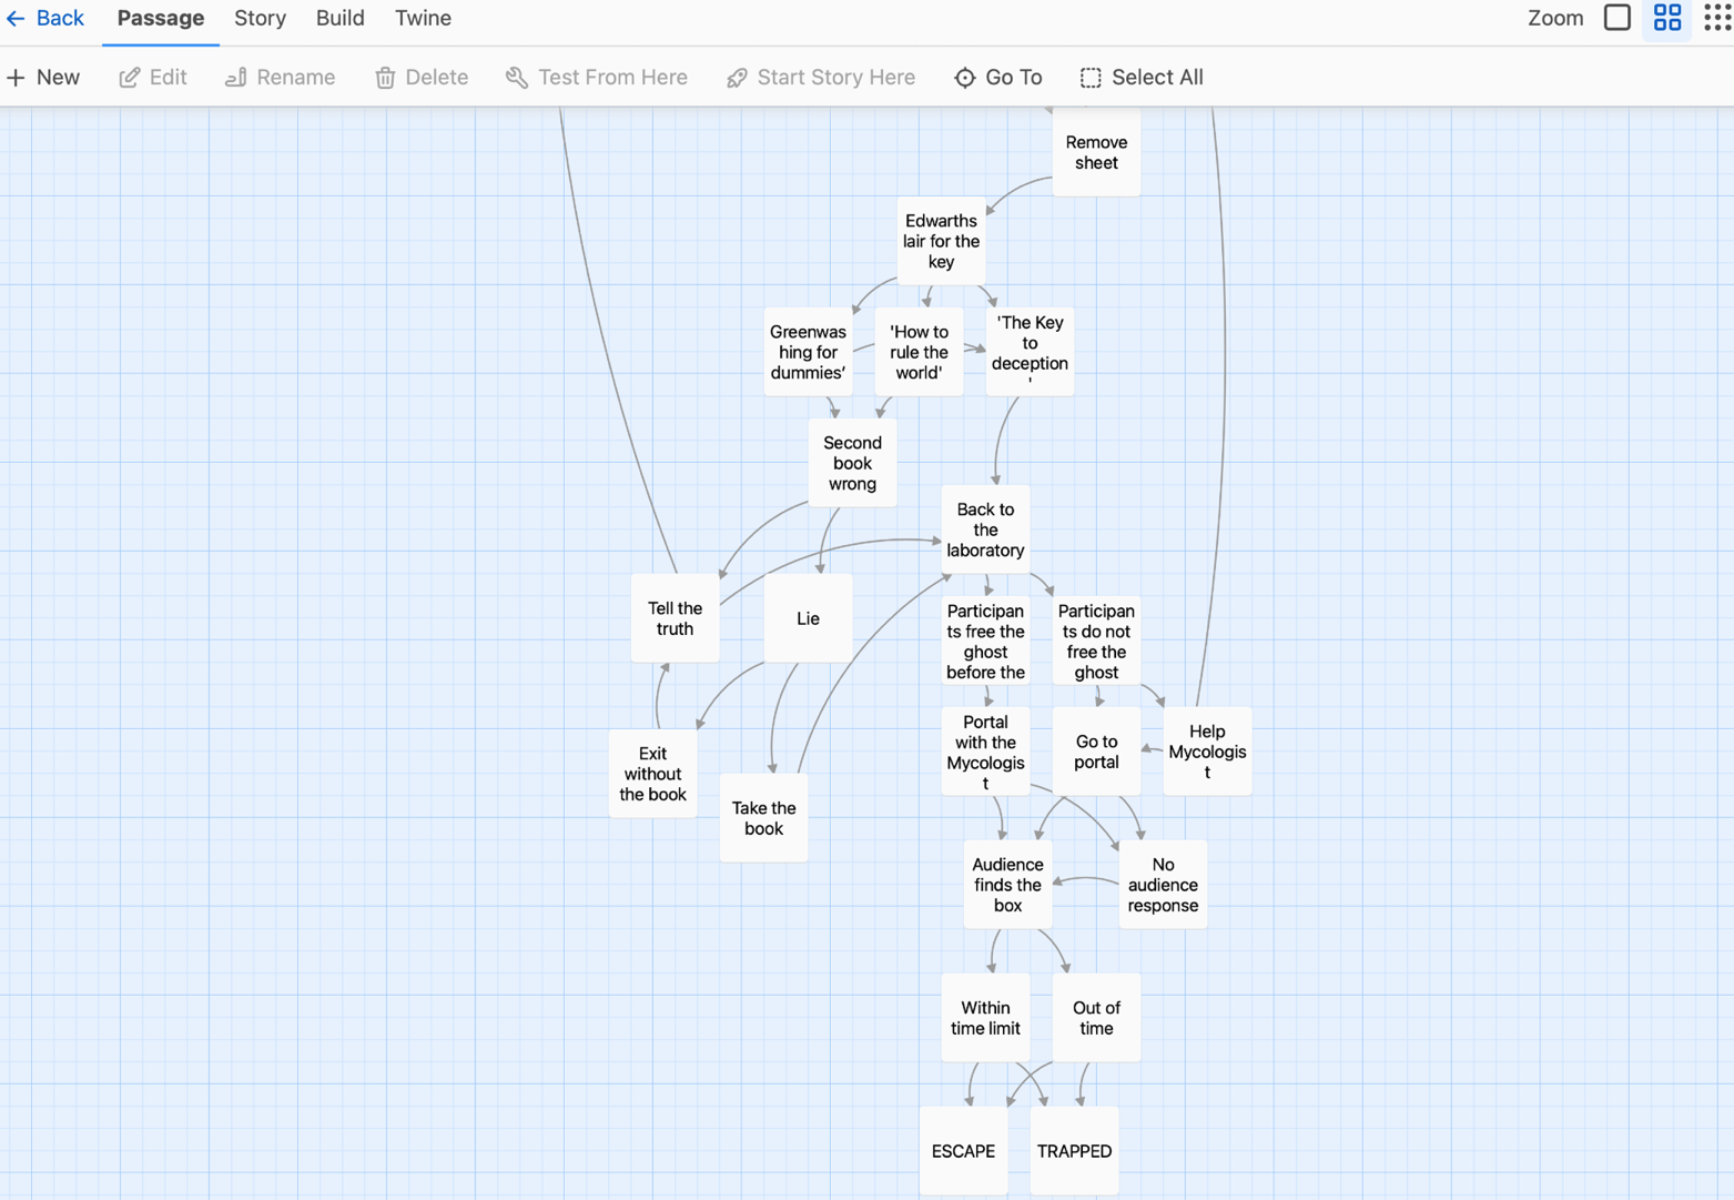Select the 'Back to the laboratory' passage
This screenshot has height=1200, width=1734.
click(985, 530)
